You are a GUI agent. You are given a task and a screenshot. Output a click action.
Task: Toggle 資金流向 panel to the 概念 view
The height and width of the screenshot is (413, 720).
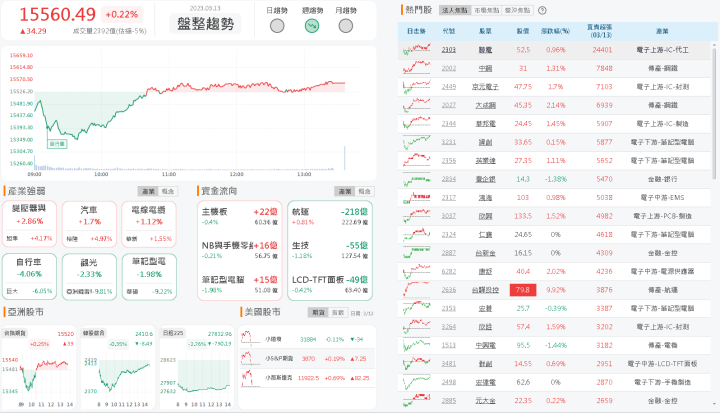coord(365,191)
